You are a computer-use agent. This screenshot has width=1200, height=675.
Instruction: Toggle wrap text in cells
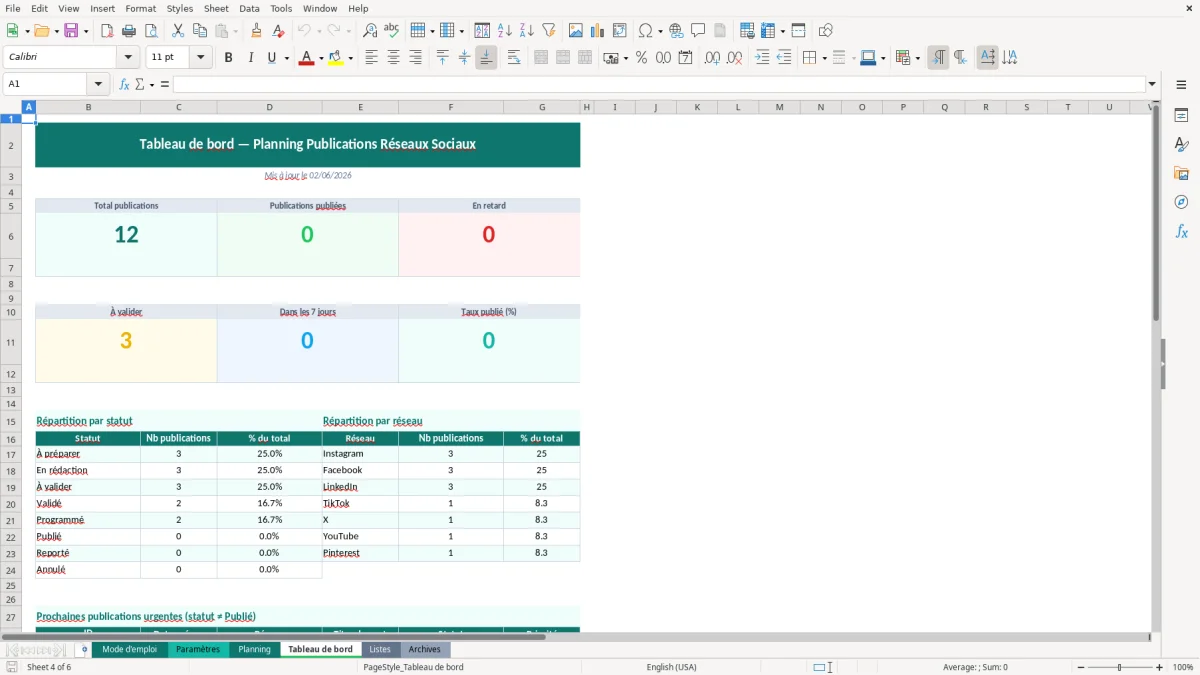(x=514, y=58)
